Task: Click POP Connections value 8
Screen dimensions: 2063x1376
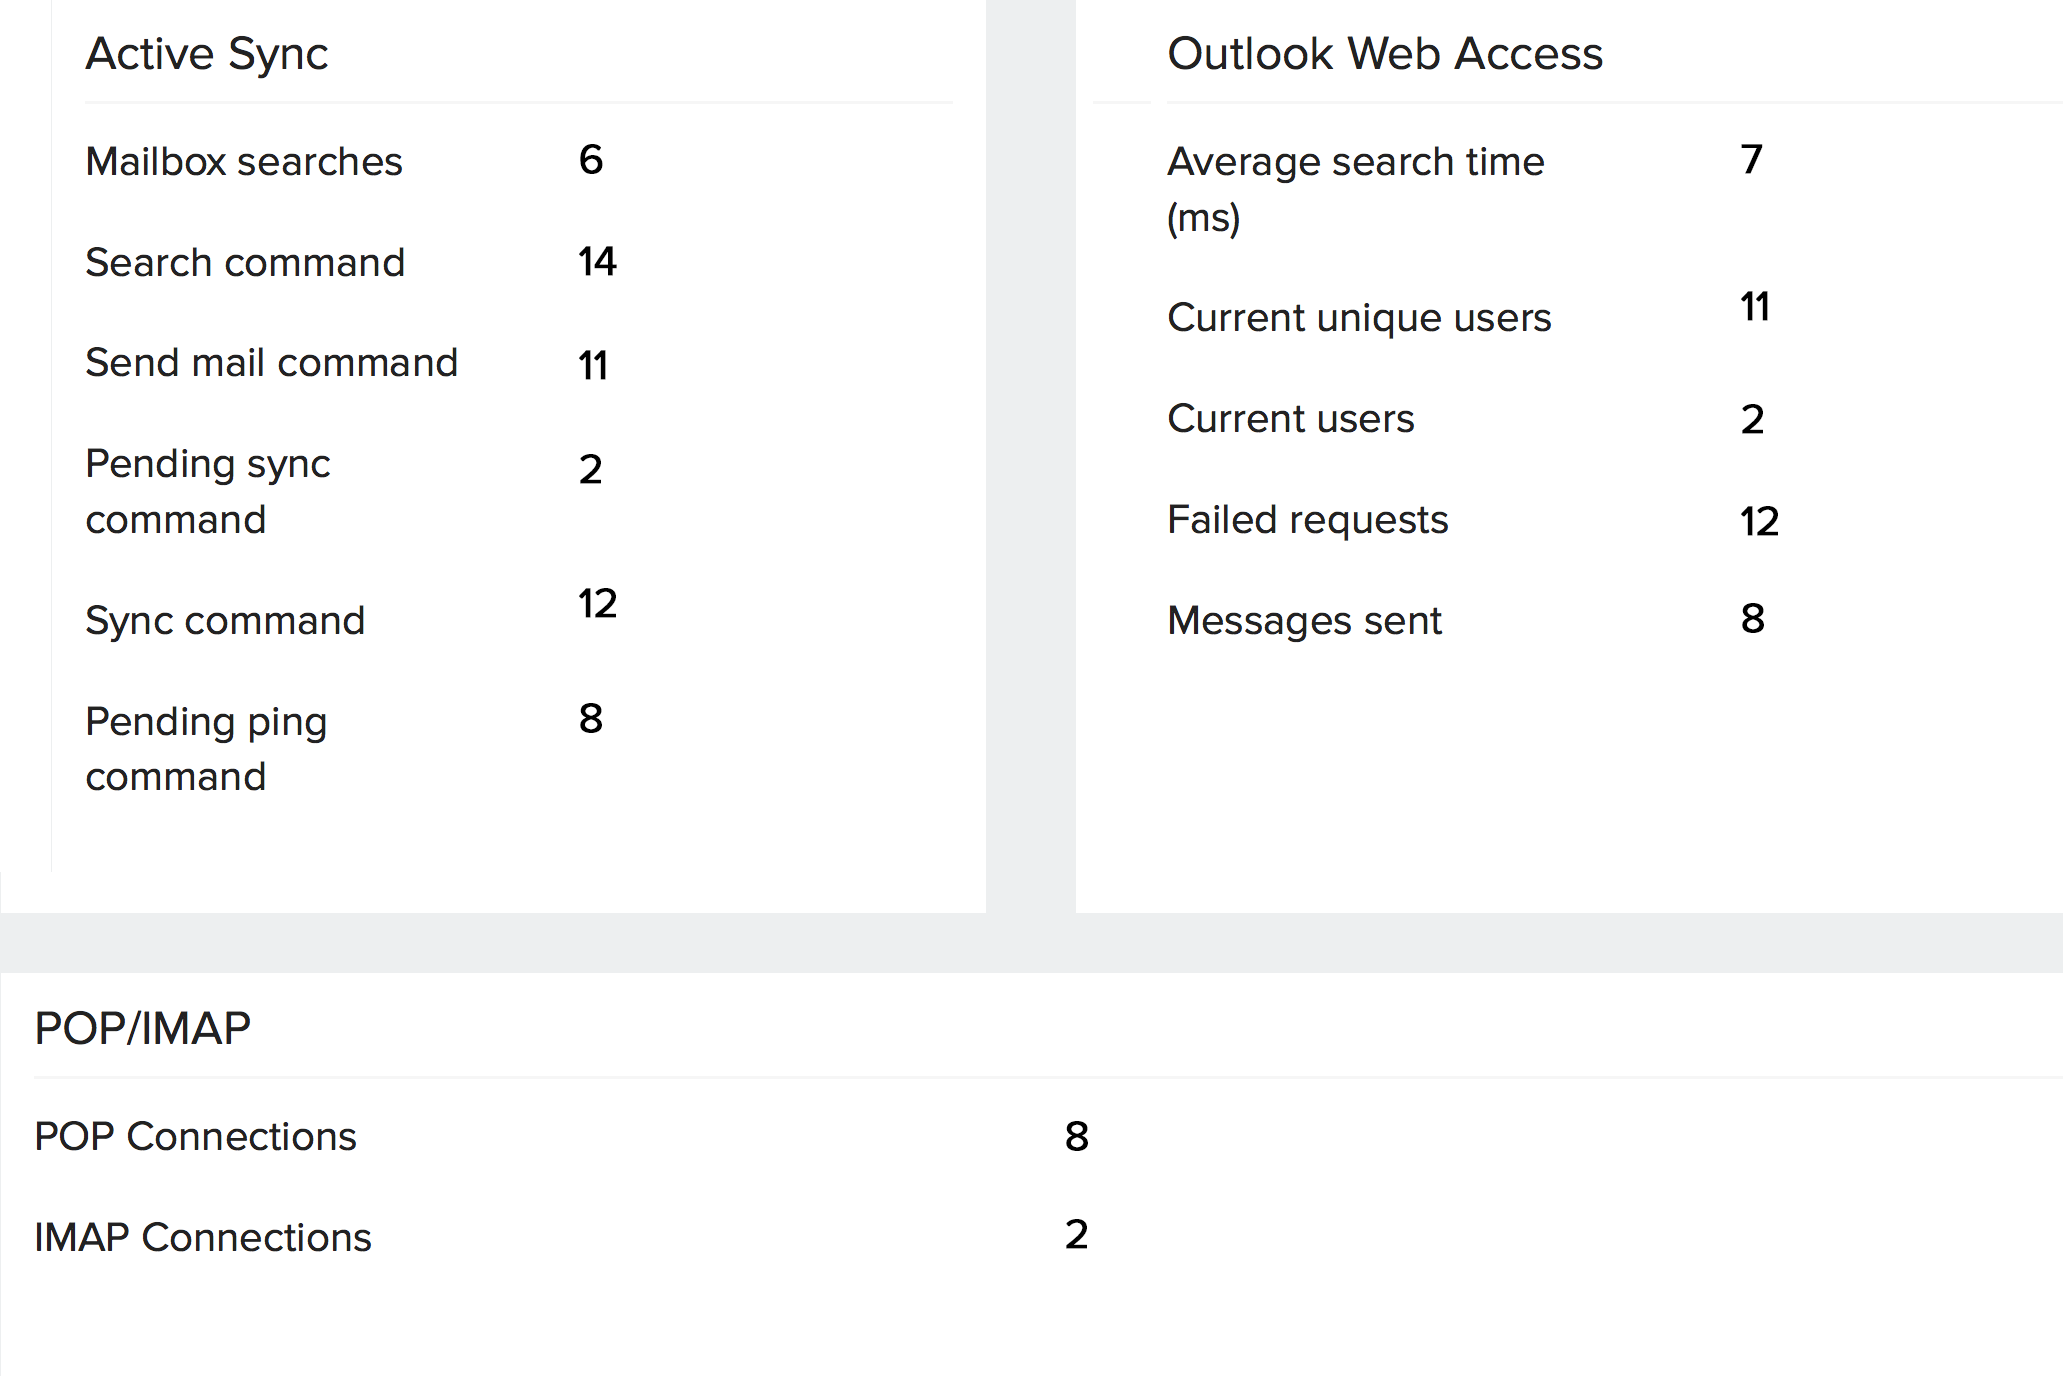Action: (1076, 1136)
